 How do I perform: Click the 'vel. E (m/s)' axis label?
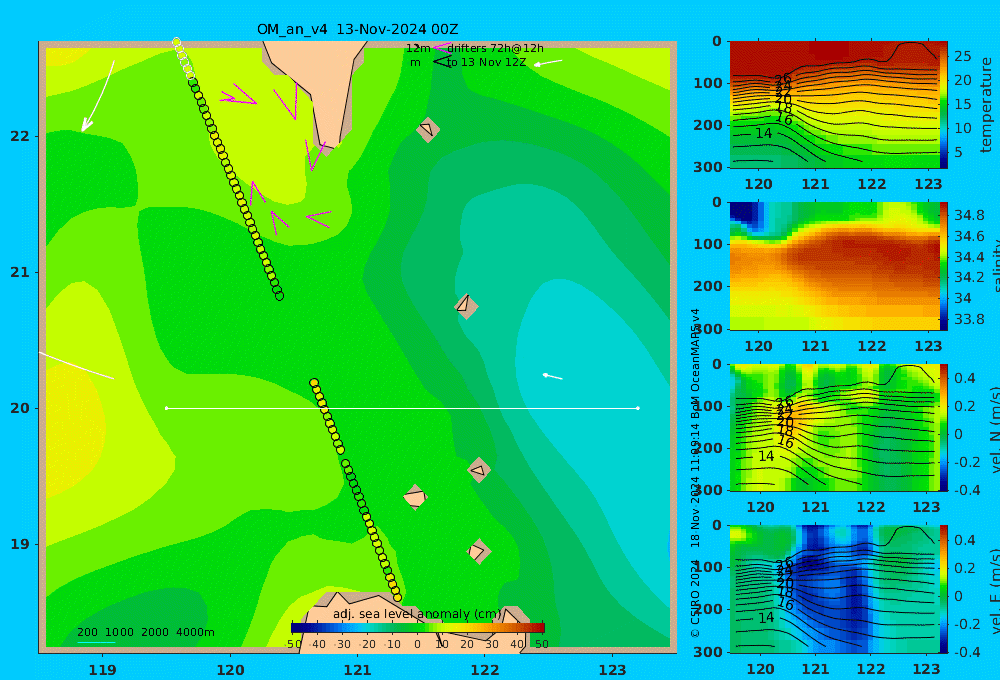pos(994,590)
